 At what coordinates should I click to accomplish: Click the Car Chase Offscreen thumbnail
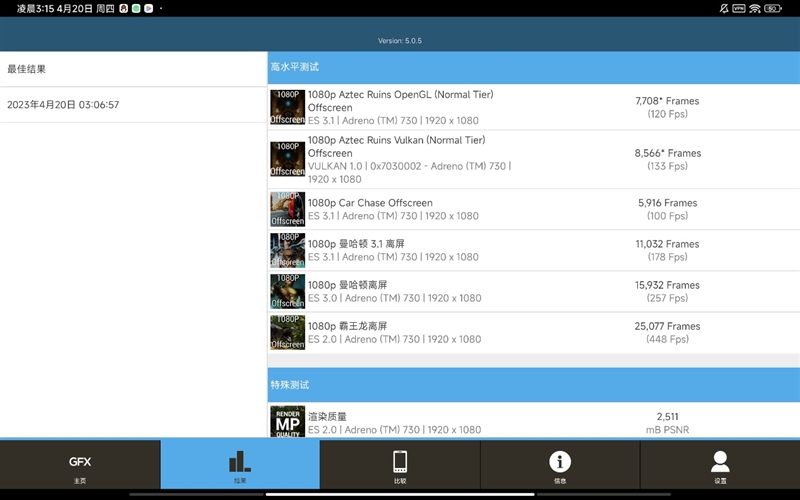[287, 209]
